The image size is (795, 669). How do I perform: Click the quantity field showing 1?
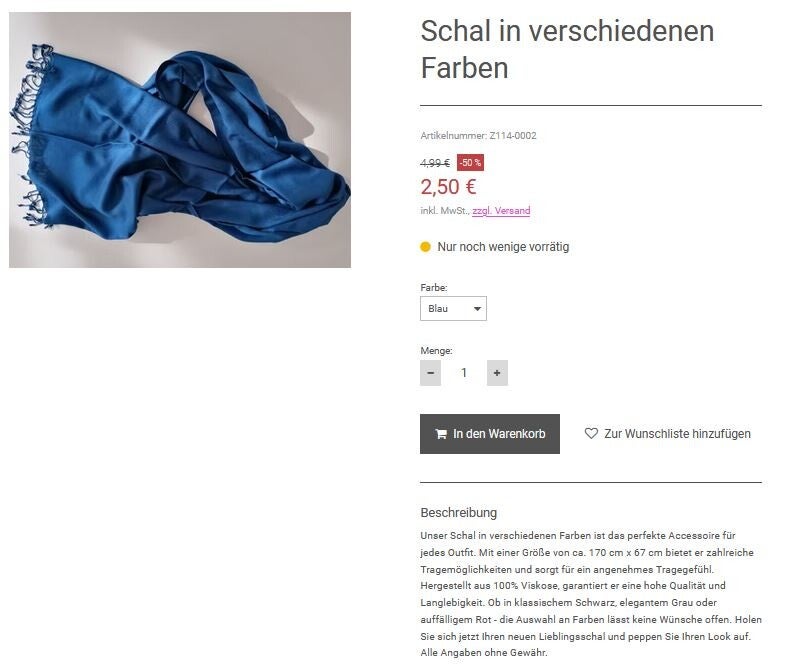(x=464, y=373)
